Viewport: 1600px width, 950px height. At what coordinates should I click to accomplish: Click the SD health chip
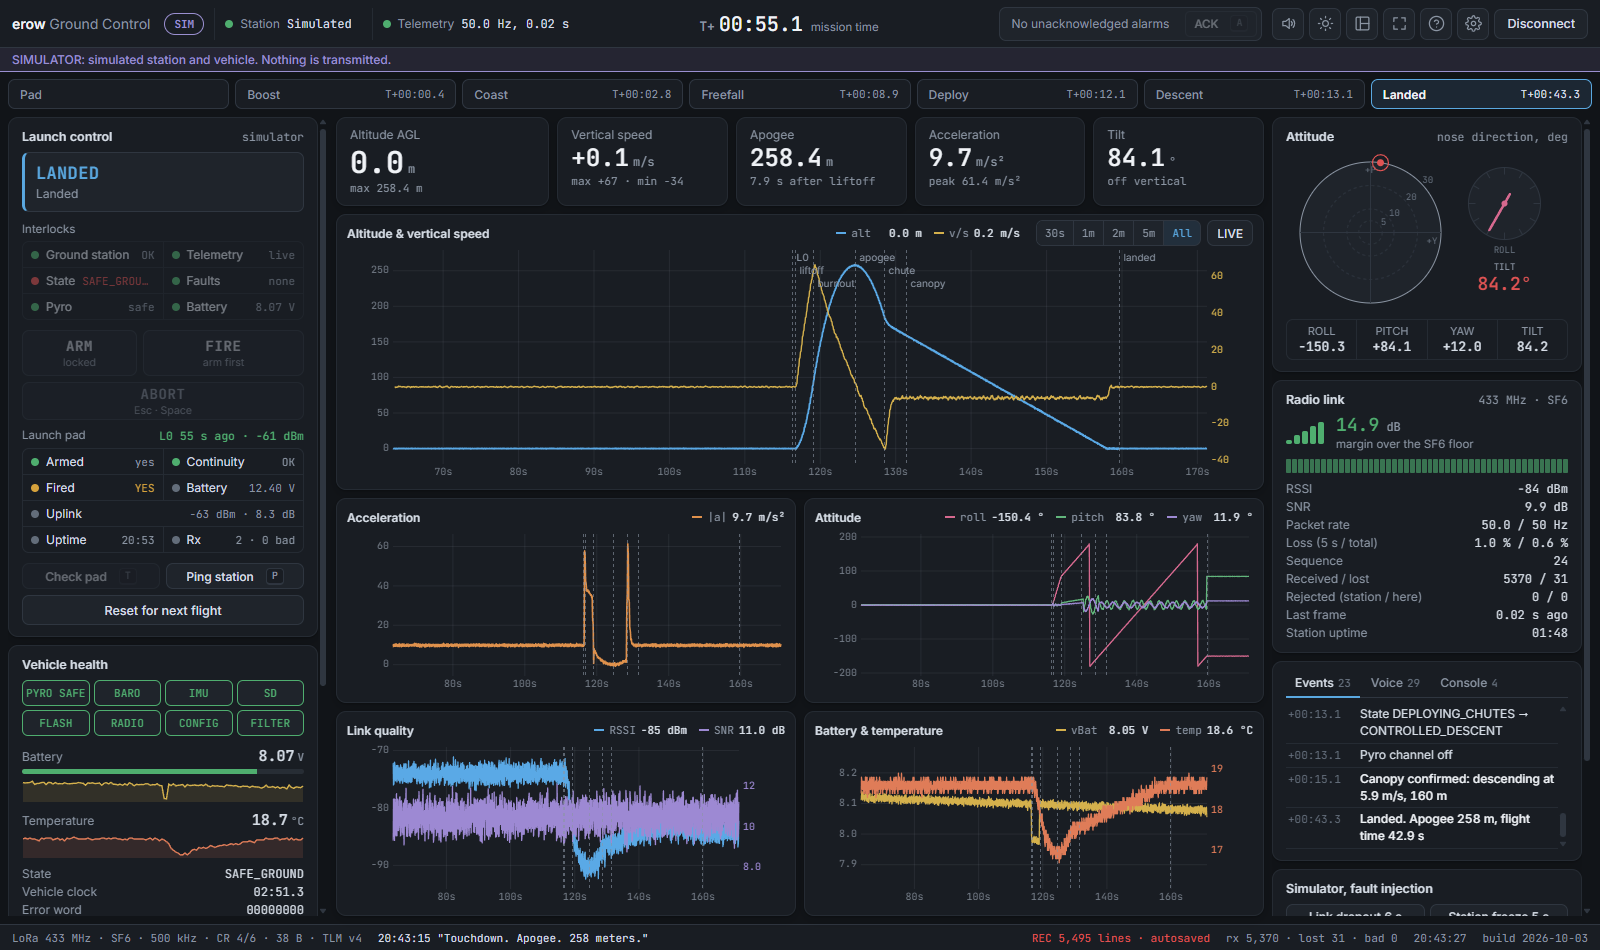pyautogui.click(x=270, y=693)
